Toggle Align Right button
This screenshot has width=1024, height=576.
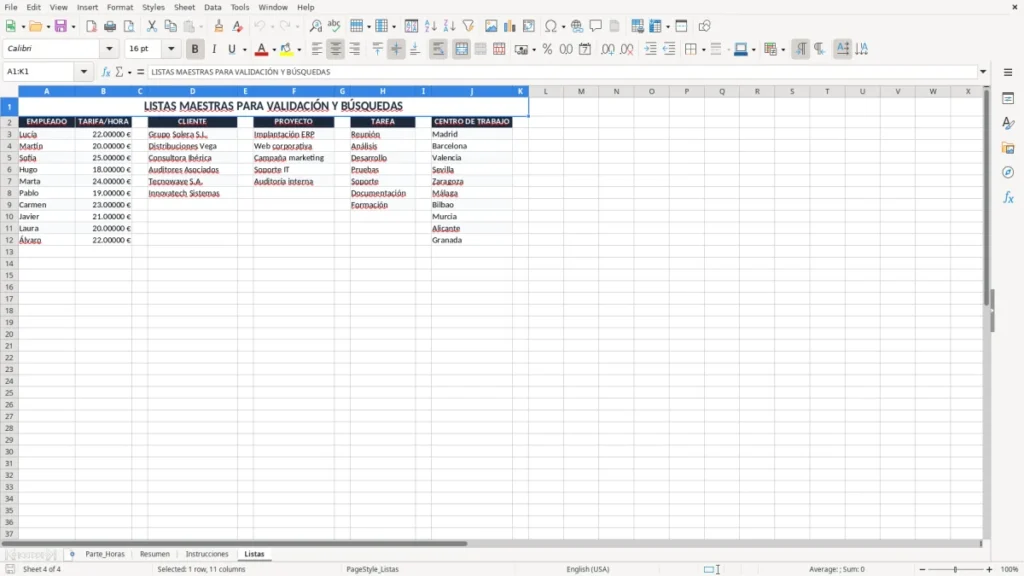355,49
